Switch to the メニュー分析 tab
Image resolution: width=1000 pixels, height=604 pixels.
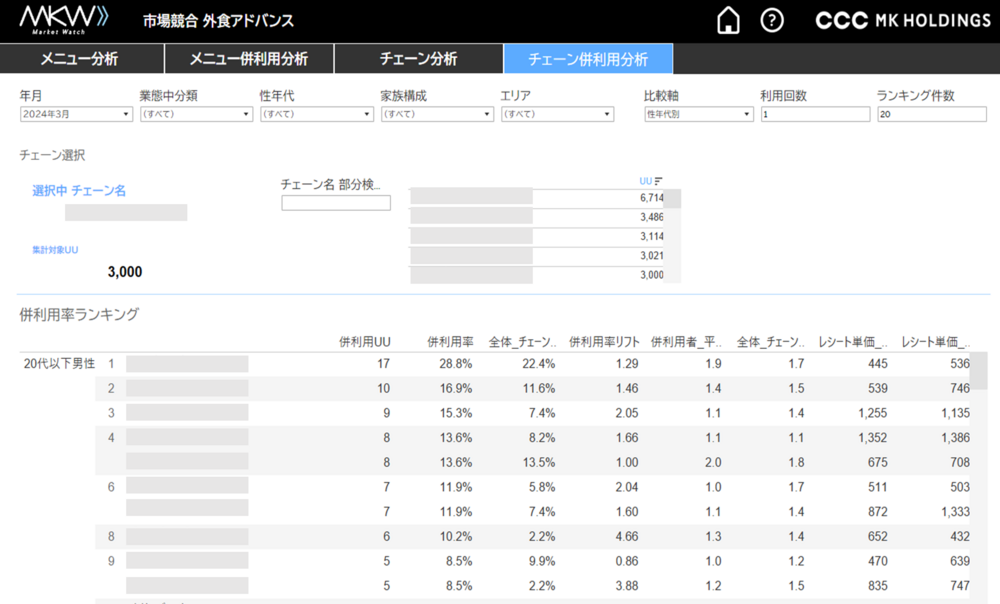80,59
